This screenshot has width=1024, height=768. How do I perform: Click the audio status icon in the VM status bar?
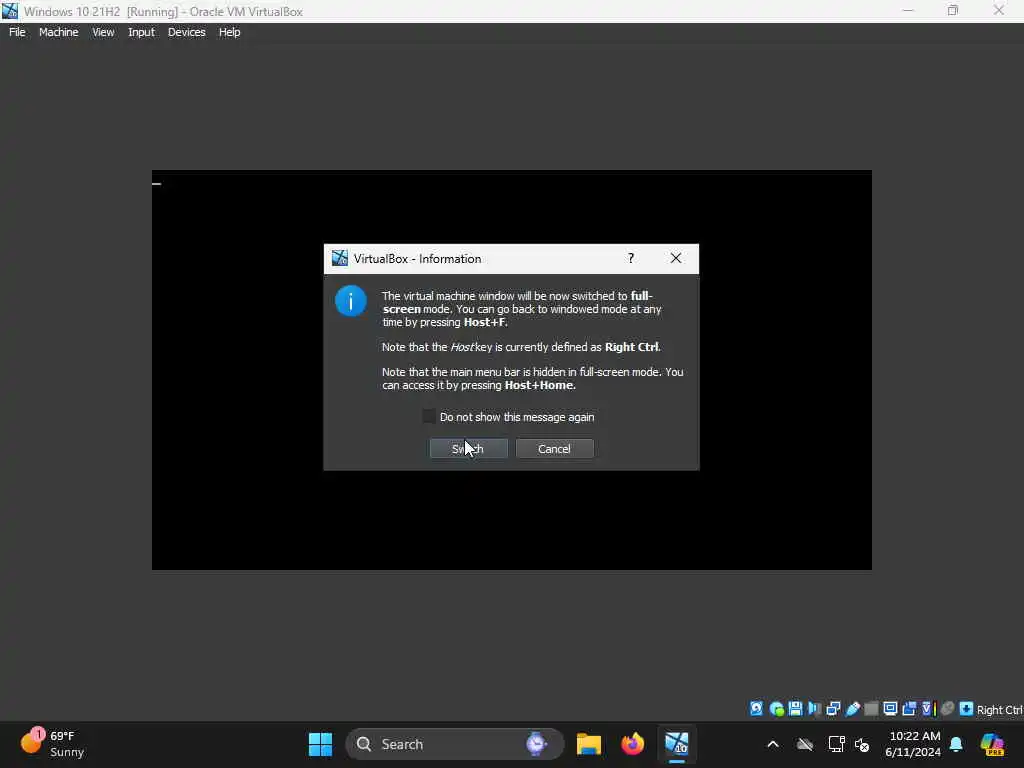[814, 709]
